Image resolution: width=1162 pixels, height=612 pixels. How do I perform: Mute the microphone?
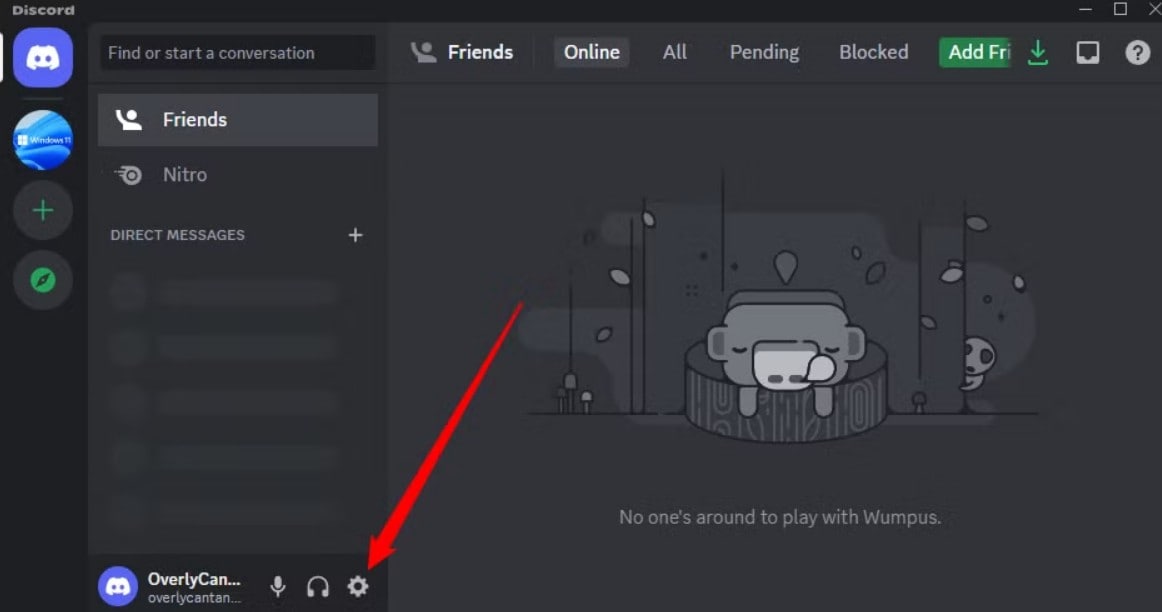click(x=278, y=587)
